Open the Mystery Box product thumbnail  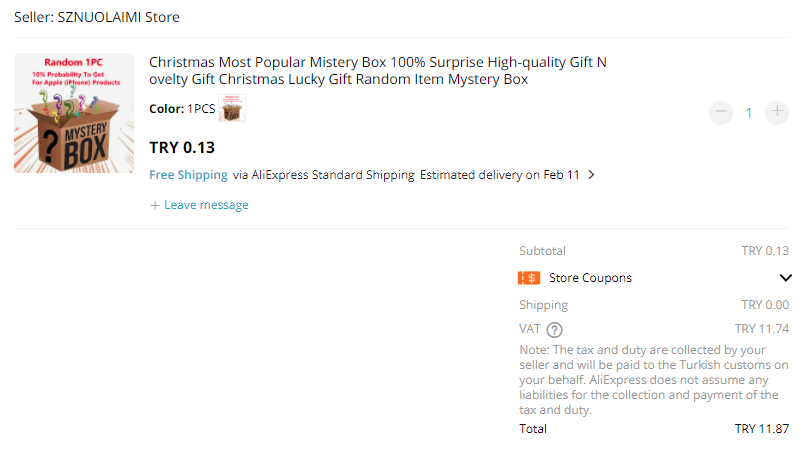(74, 113)
